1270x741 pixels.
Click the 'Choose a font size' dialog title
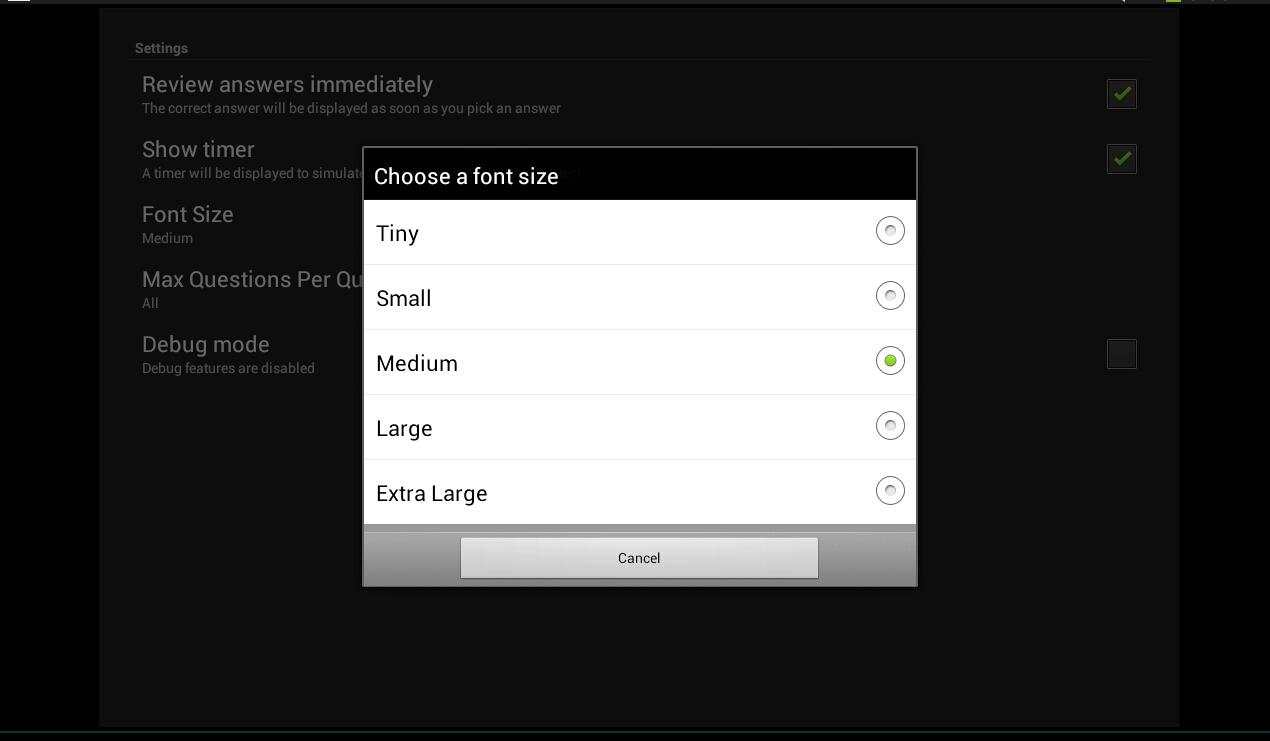(466, 176)
